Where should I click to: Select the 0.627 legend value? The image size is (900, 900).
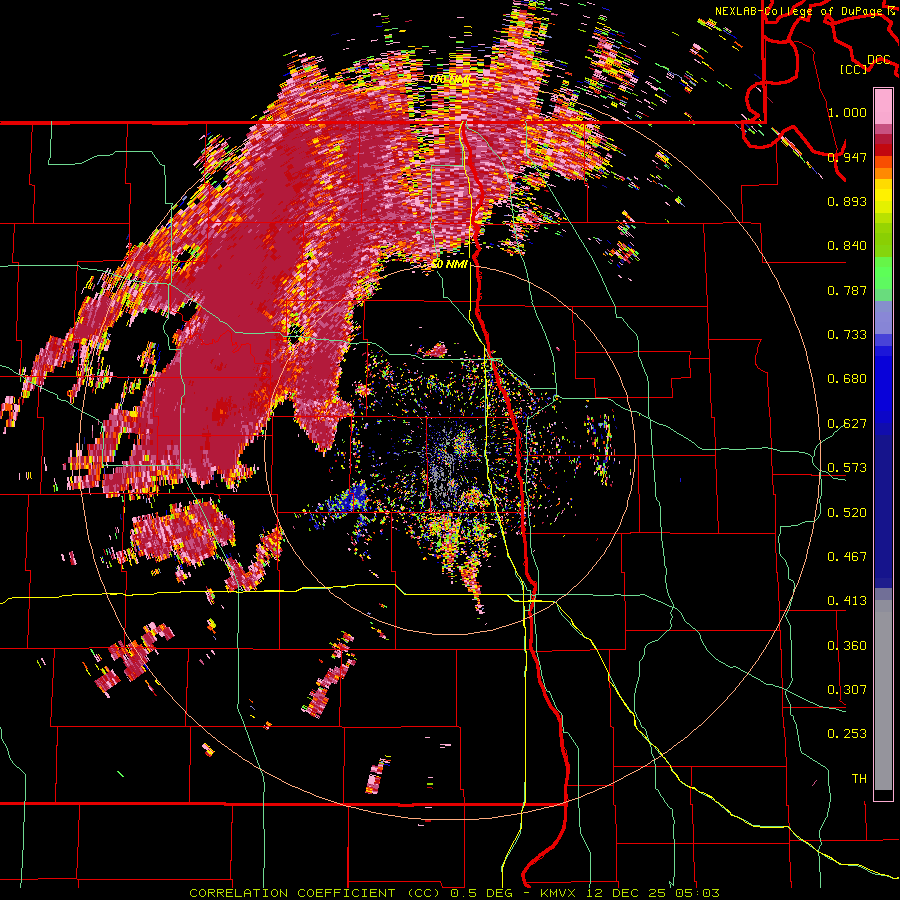(x=847, y=424)
